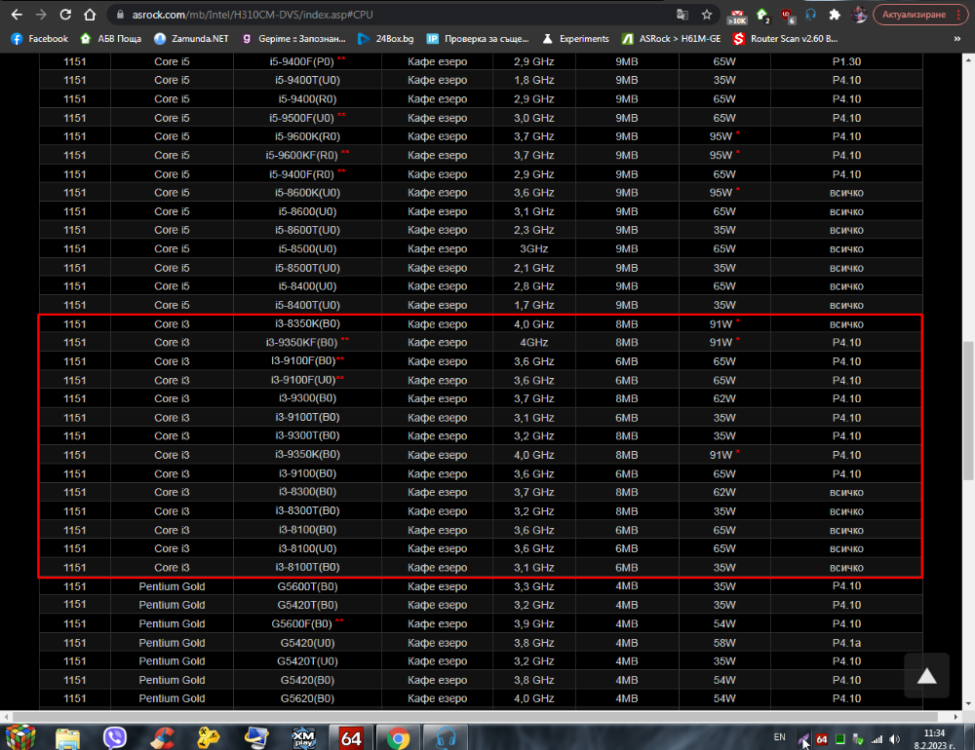Click the i5-9400F(P0) CPU cell
Image resolution: width=975 pixels, height=750 pixels.
(307, 62)
